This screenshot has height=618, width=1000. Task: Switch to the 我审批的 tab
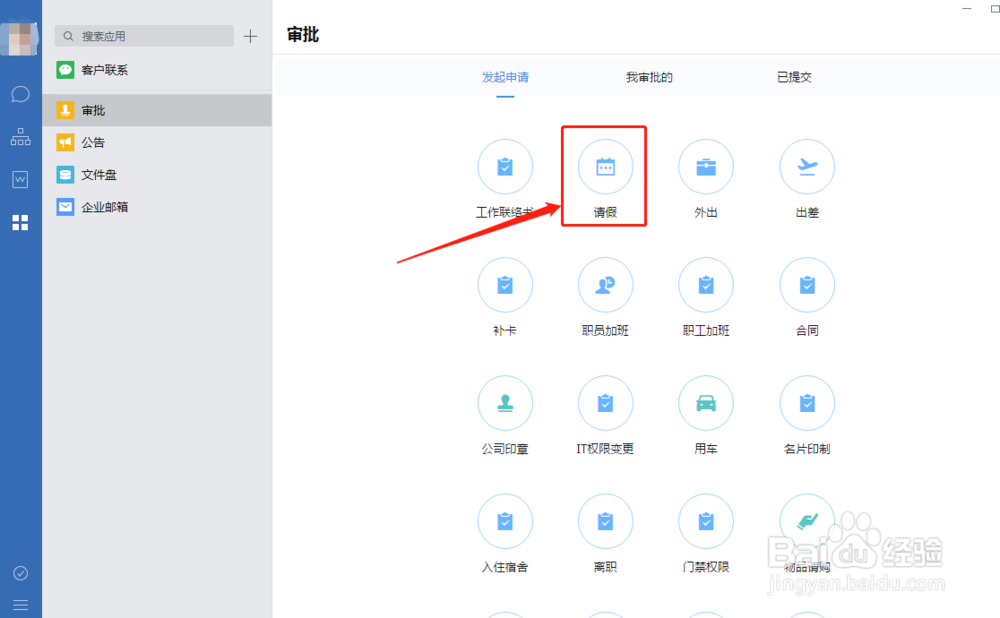[648, 76]
